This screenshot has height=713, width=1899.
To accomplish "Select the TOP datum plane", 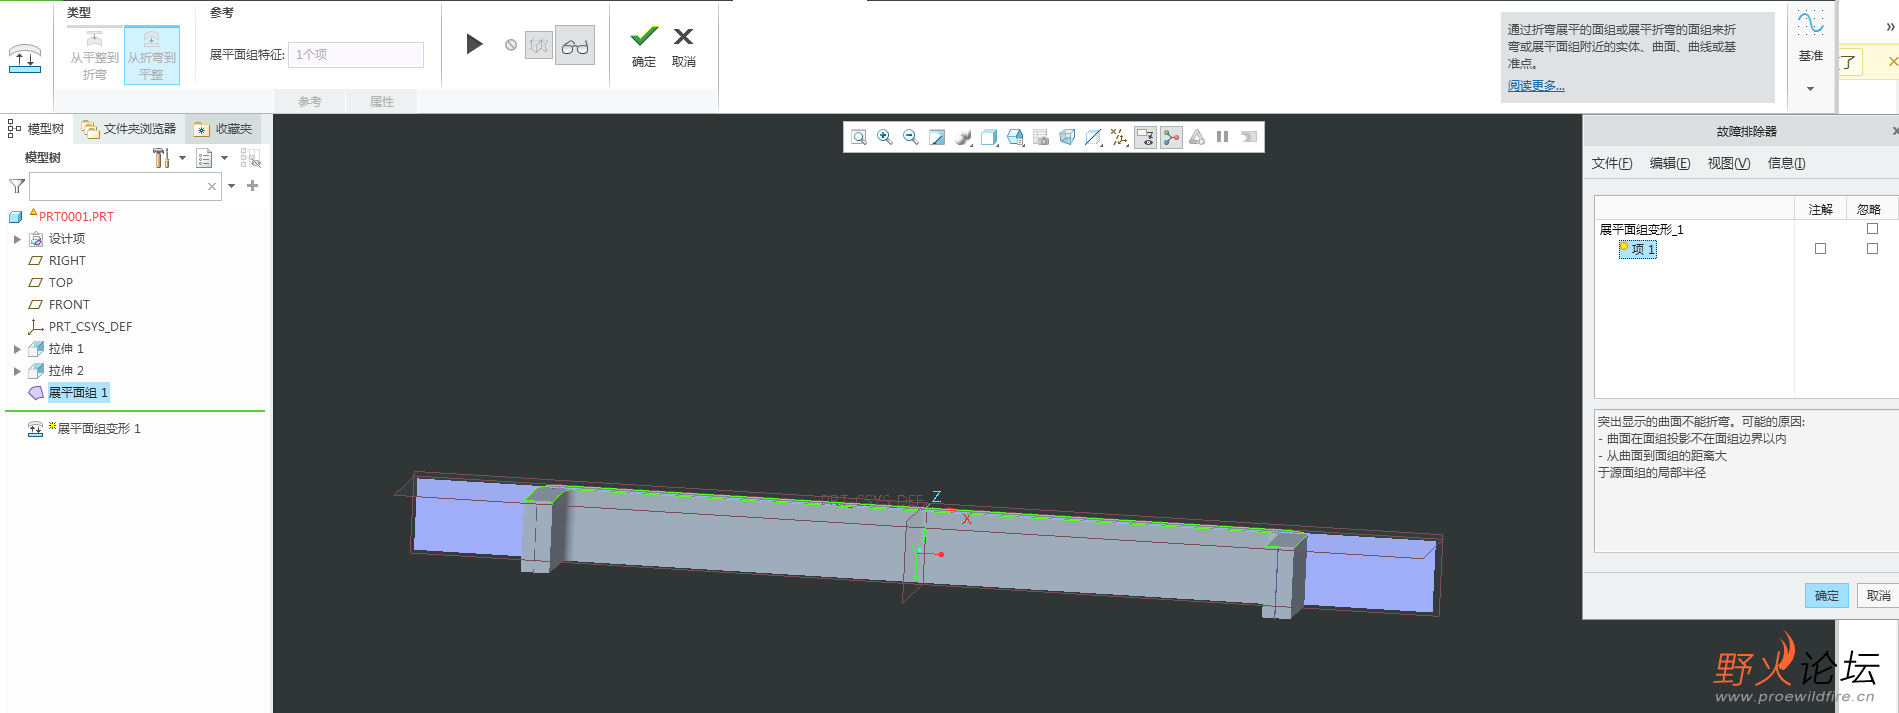I will pyautogui.click(x=61, y=282).
